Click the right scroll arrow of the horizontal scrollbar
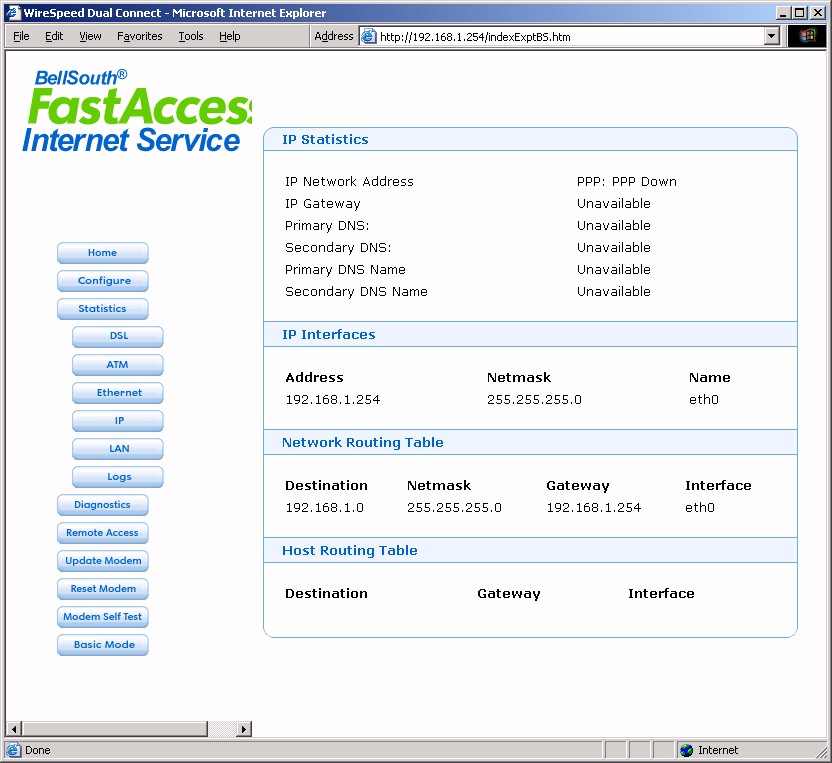This screenshot has width=832, height=763. coord(244,729)
